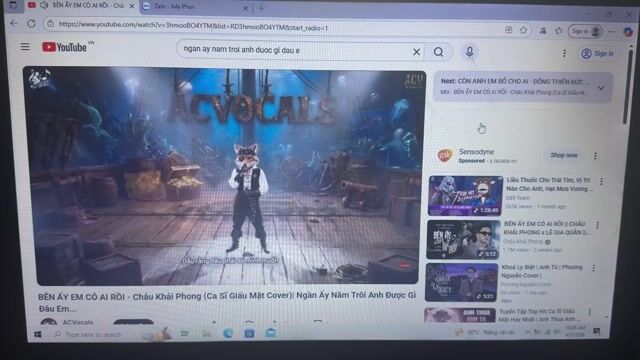Clear the YouTube search box text
The width and height of the screenshot is (640, 360).
pyautogui.click(x=416, y=52)
